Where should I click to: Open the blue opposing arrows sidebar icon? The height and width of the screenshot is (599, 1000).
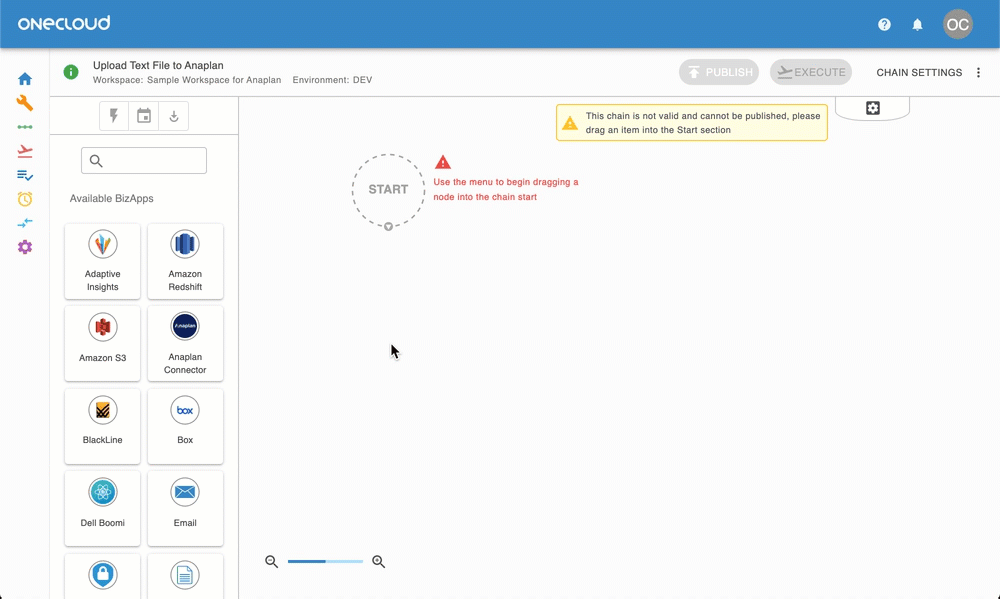click(x=25, y=223)
